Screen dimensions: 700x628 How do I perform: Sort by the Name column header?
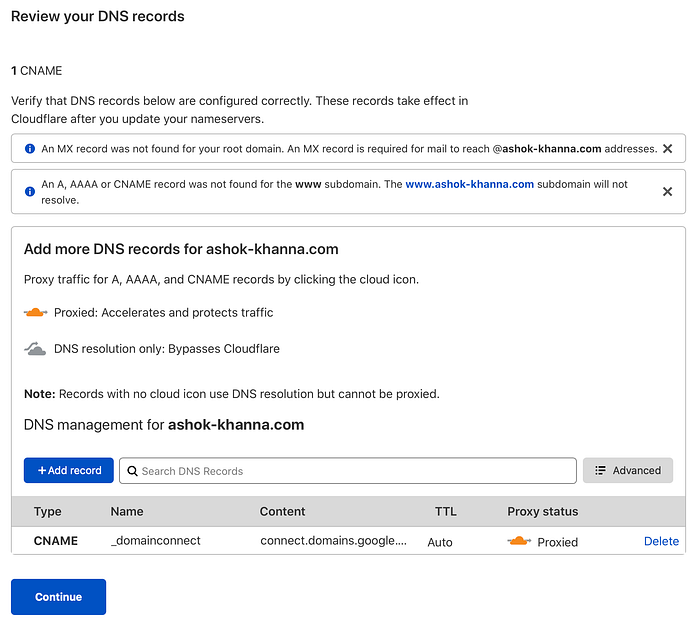[x=127, y=512]
